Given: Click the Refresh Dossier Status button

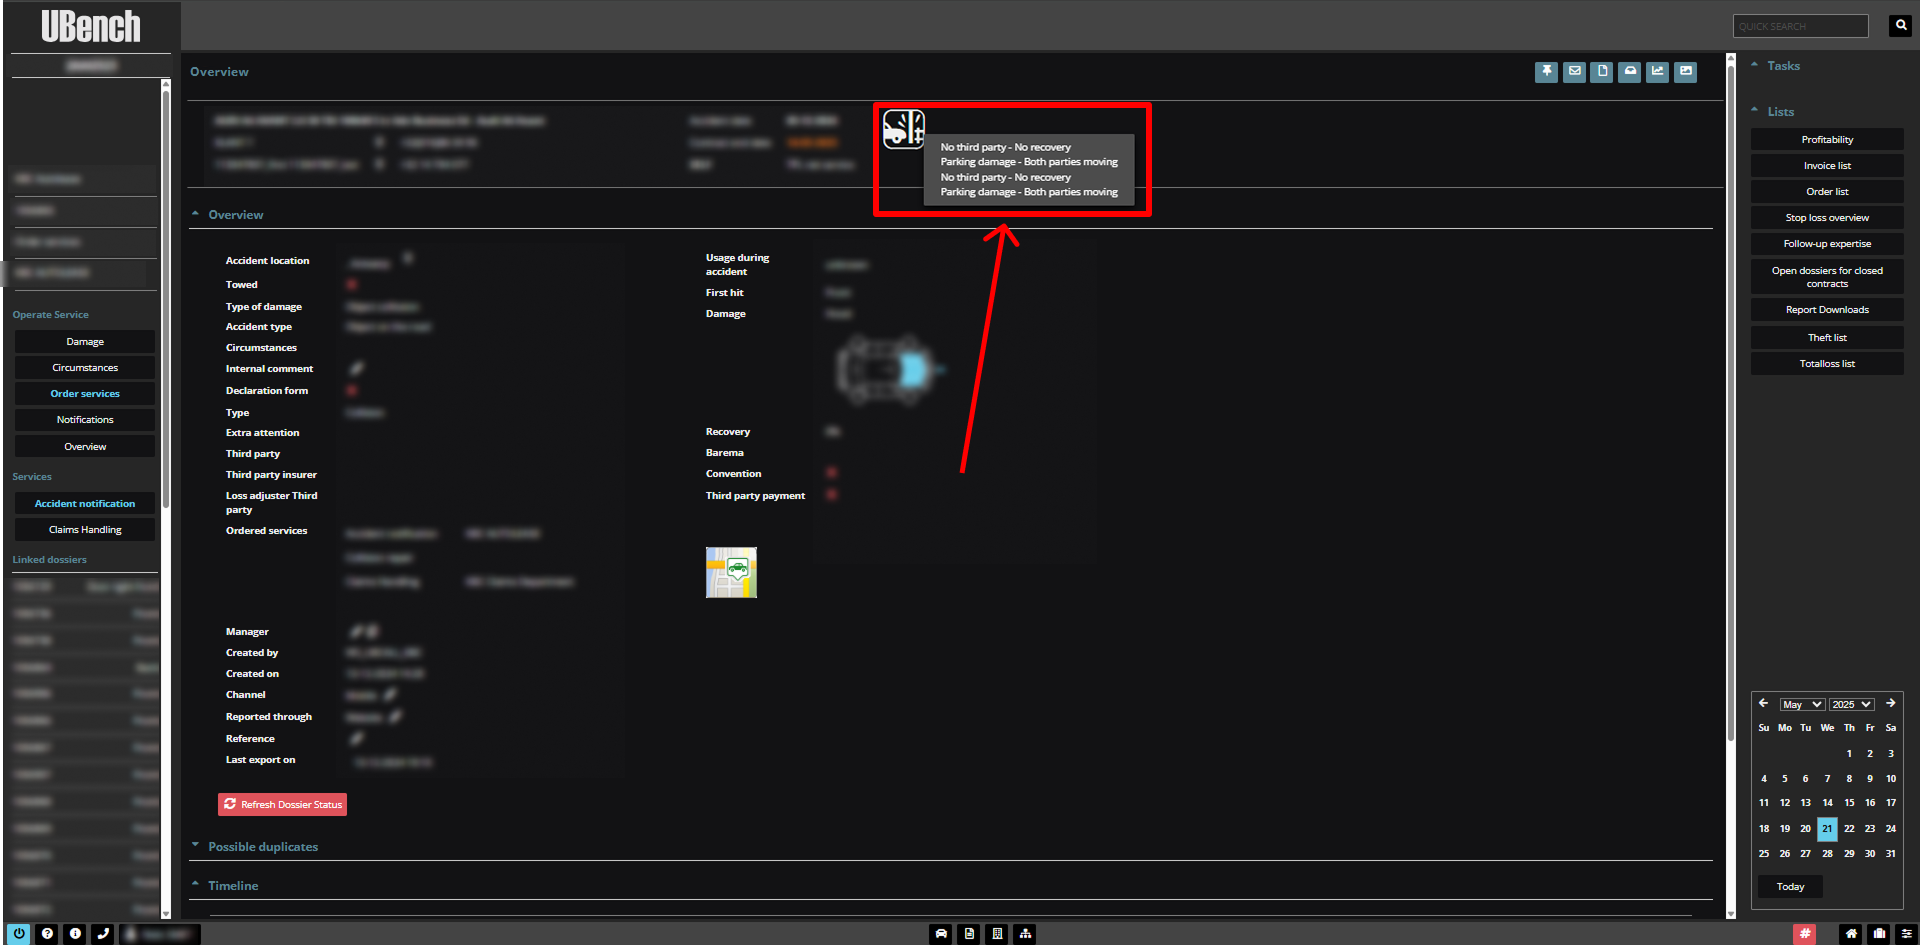Looking at the screenshot, I should [x=283, y=804].
